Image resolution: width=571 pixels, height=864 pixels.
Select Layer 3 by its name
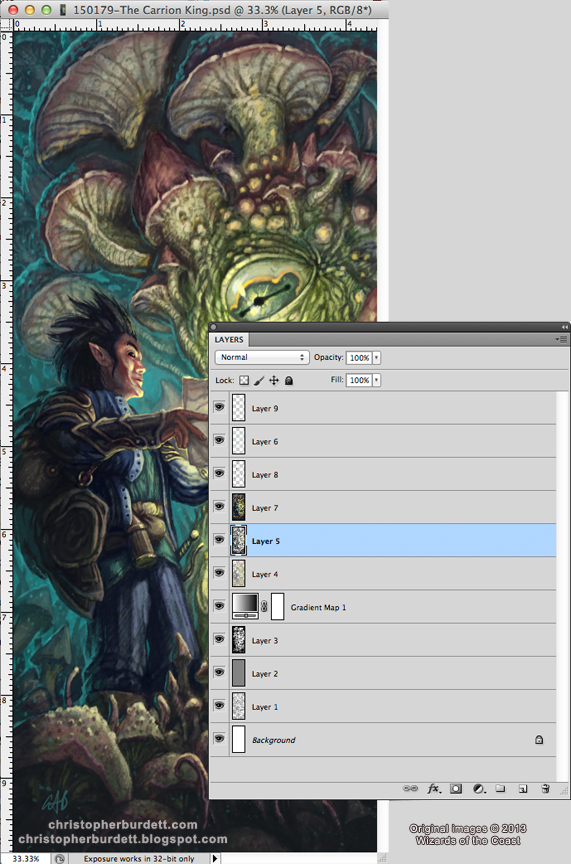pos(265,640)
